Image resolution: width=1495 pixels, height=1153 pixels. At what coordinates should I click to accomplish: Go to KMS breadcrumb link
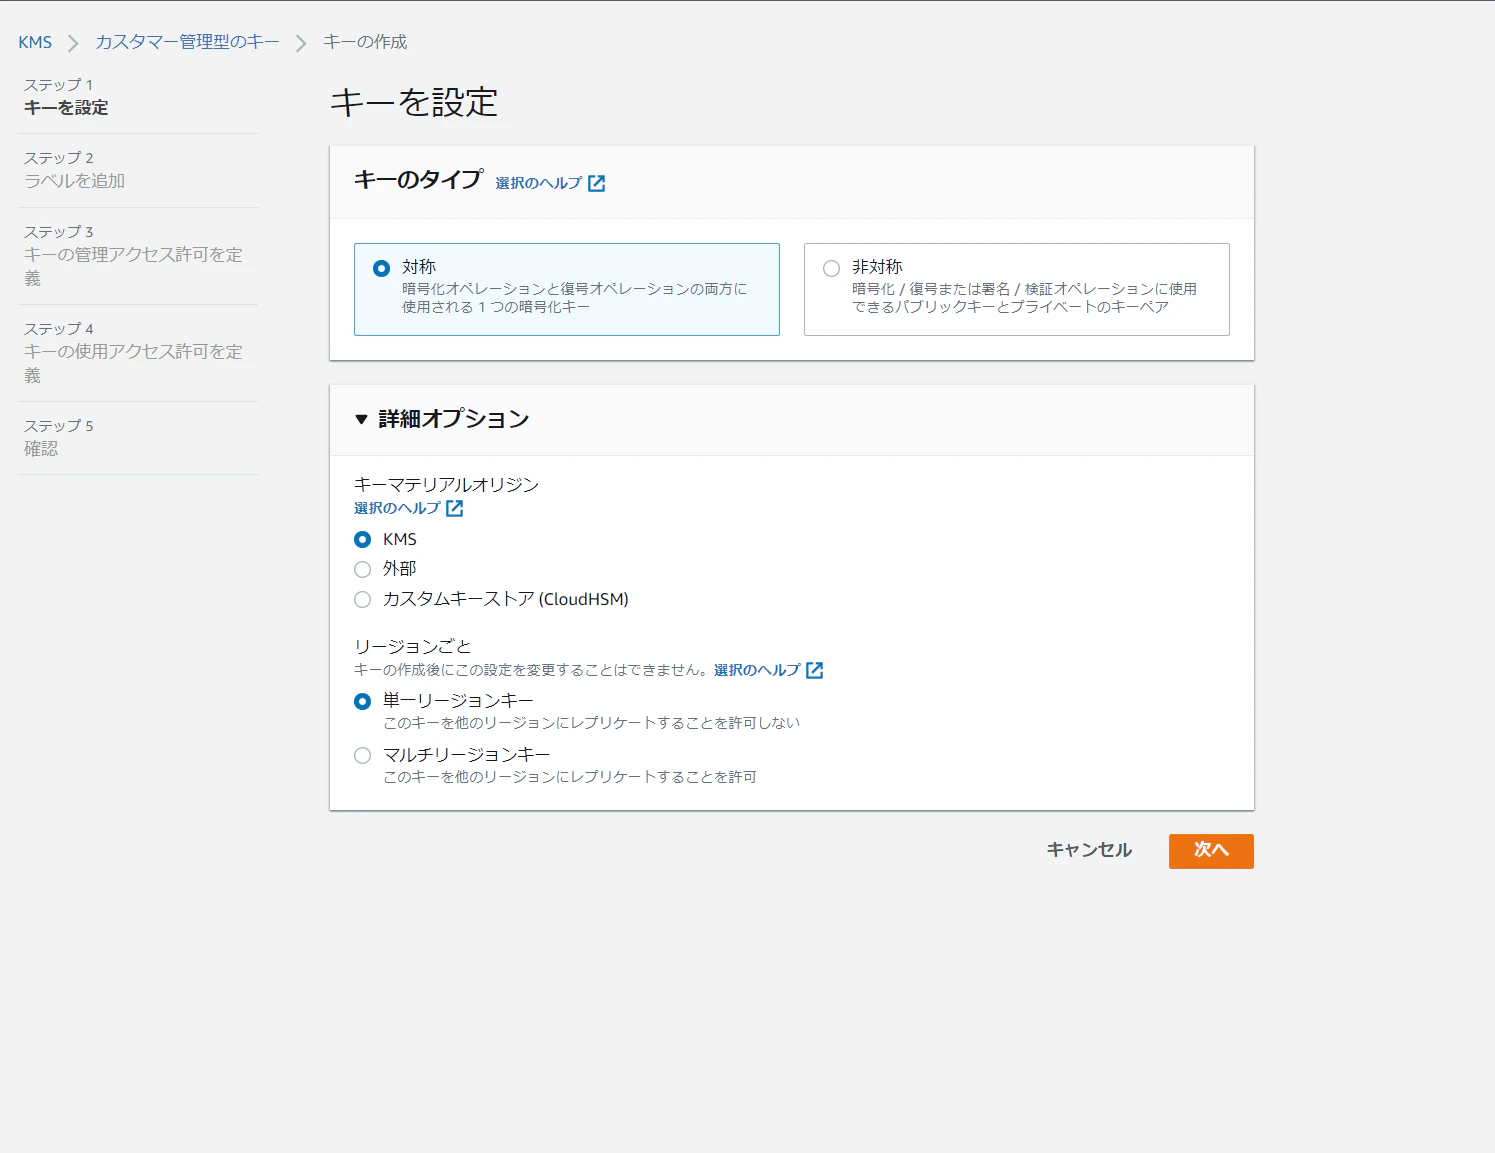click(x=35, y=42)
